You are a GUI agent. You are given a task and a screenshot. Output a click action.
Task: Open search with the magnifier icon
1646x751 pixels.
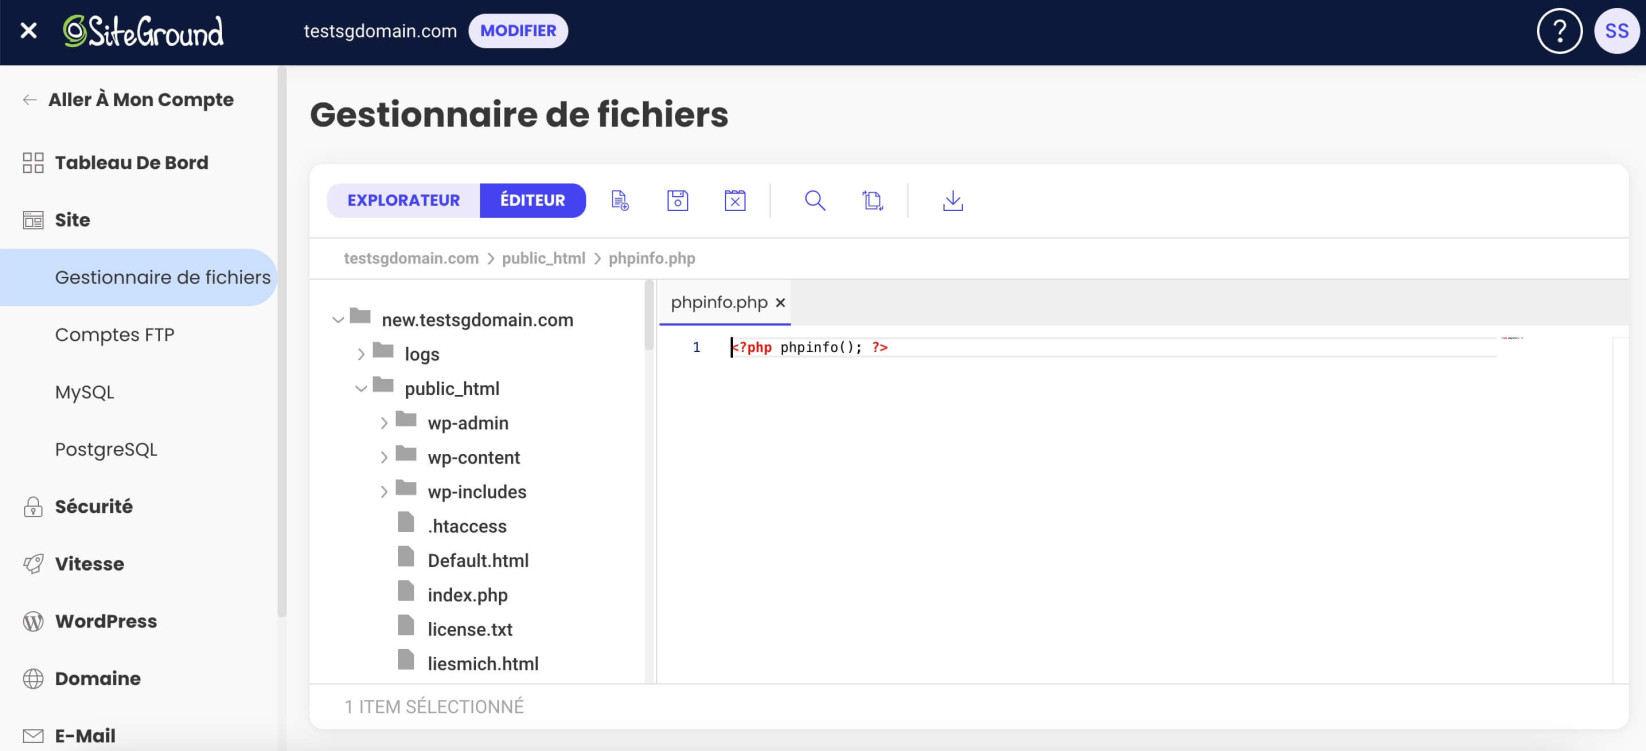[x=815, y=200]
